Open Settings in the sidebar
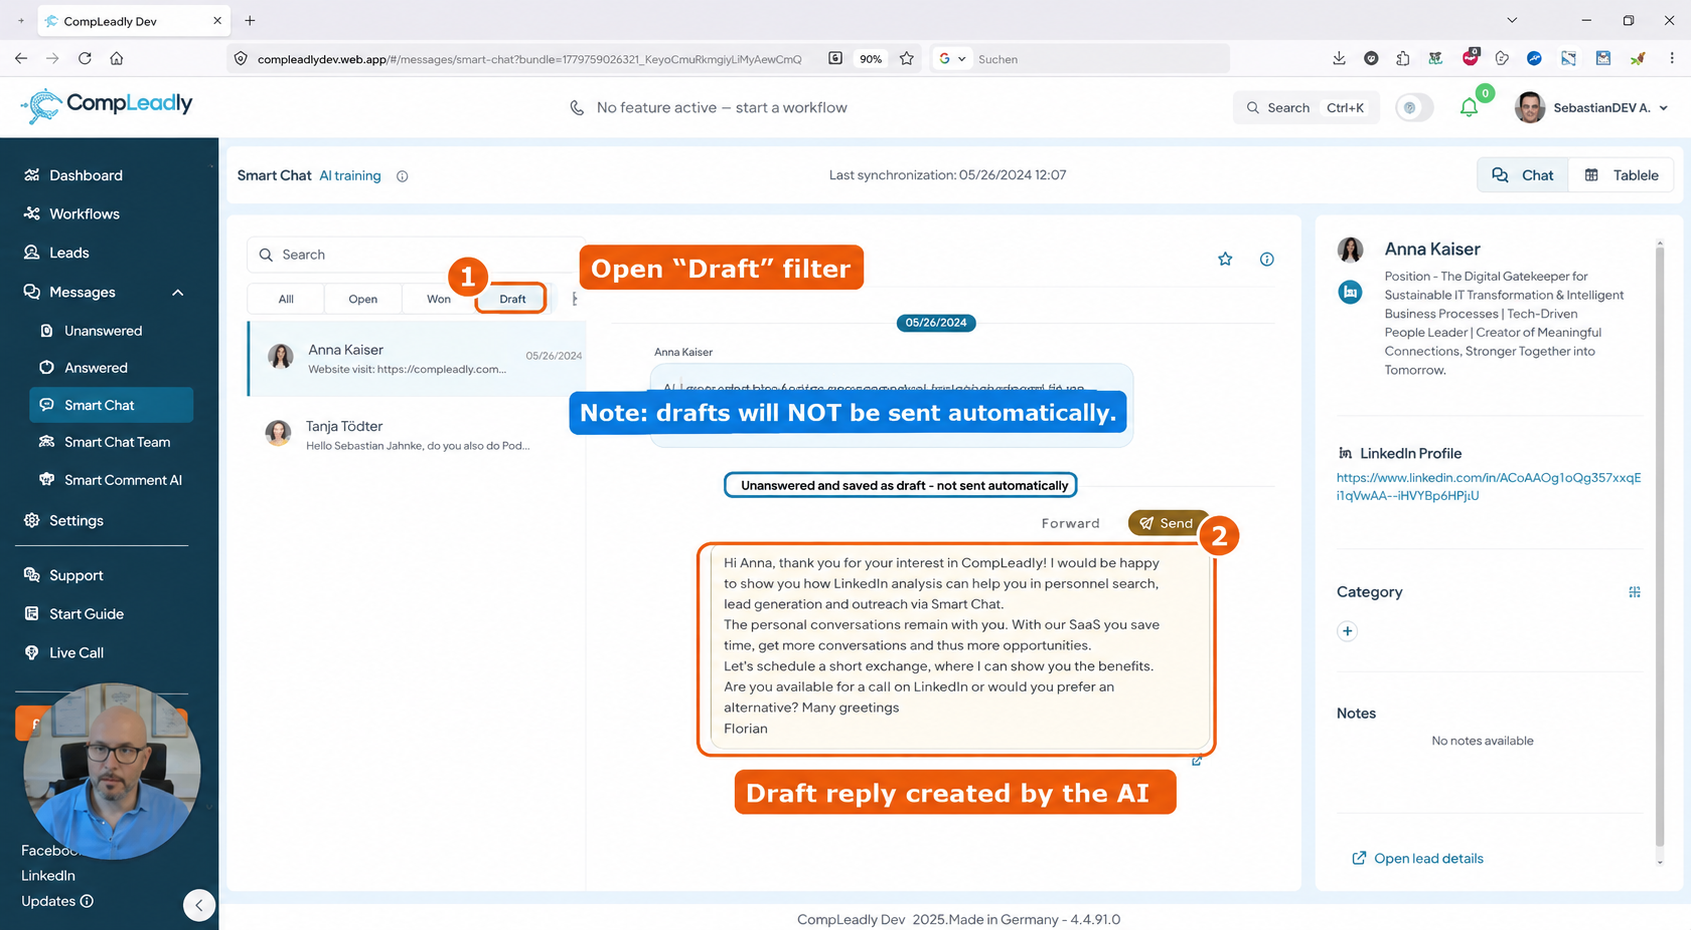Image resolution: width=1691 pixels, height=930 pixels. tap(76, 520)
